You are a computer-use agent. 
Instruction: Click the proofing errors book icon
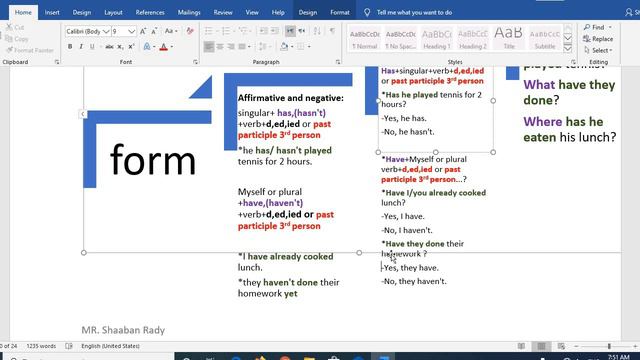(69, 346)
